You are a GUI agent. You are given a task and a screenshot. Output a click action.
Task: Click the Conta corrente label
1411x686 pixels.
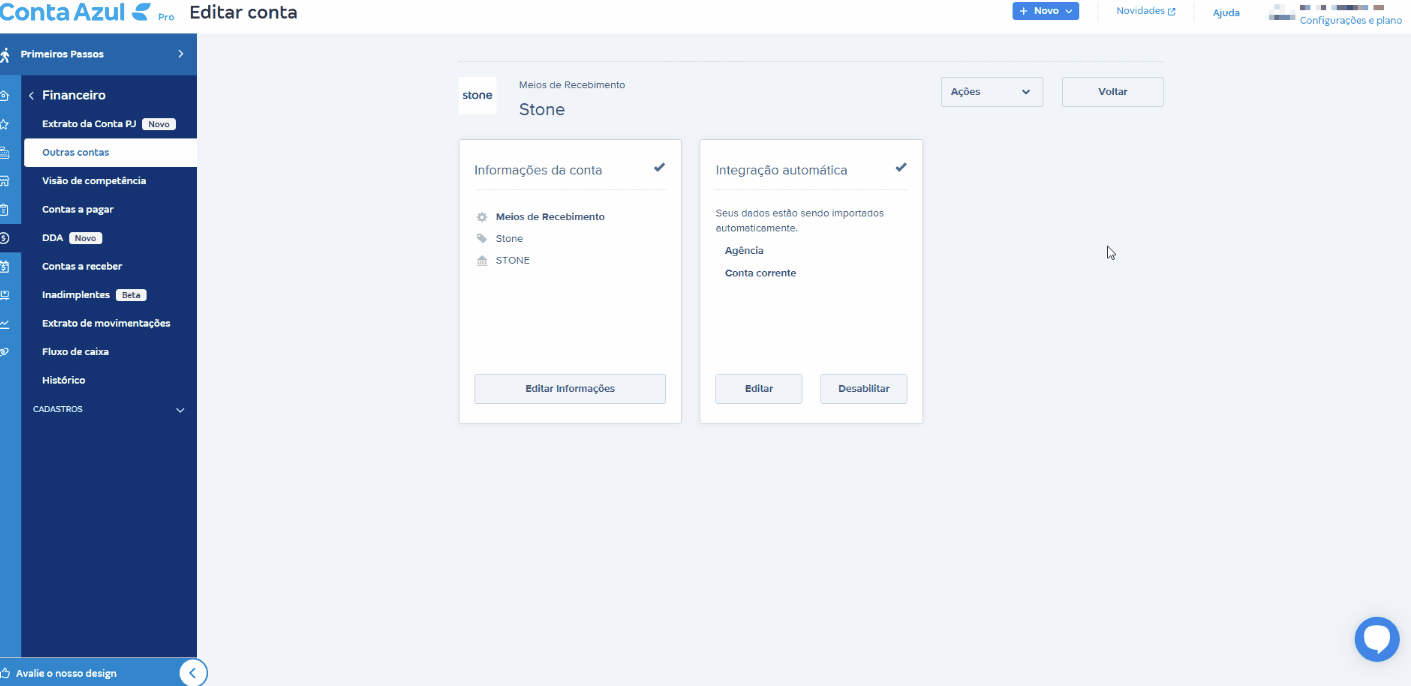tap(760, 273)
